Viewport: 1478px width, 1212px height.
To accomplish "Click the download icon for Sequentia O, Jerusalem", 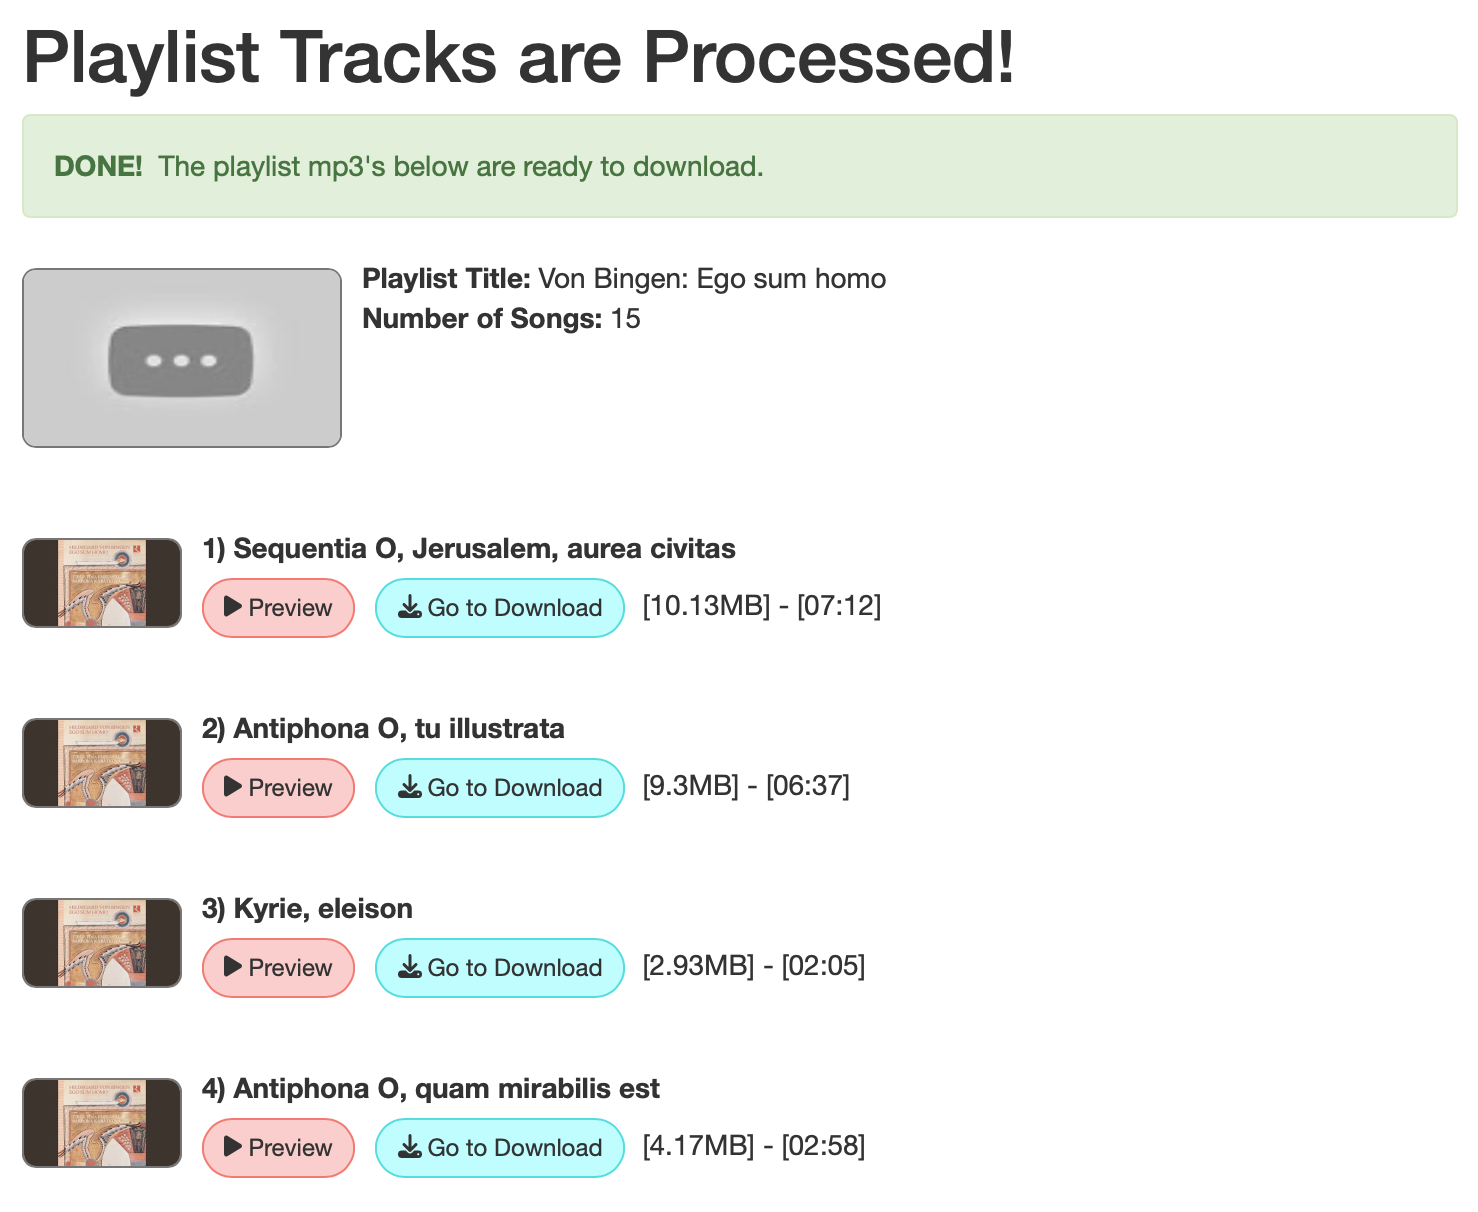I will coord(410,607).
